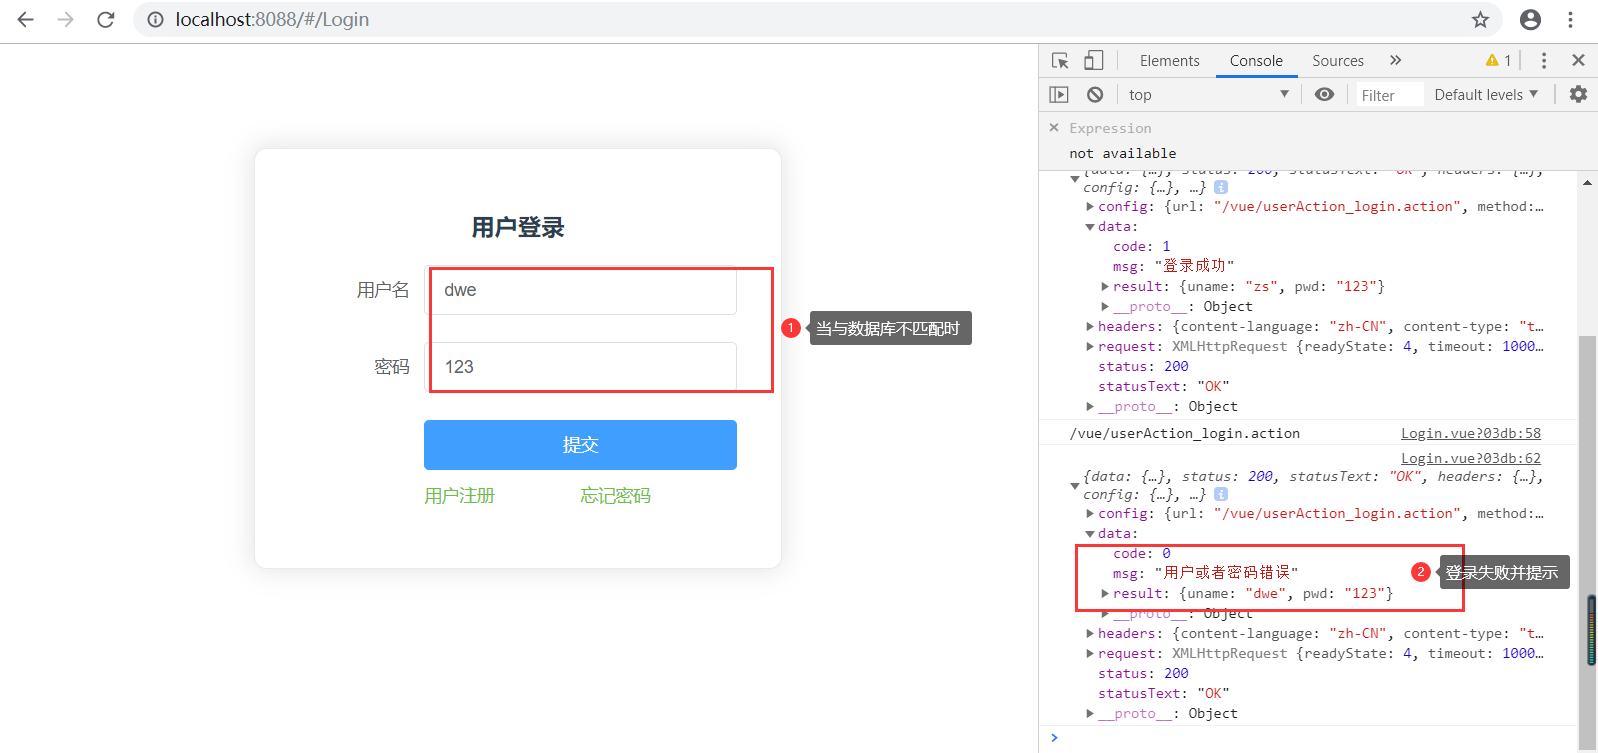Open the Default levels dropdown
This screenshot has height=753, width=1598.
coord(1486,95)
